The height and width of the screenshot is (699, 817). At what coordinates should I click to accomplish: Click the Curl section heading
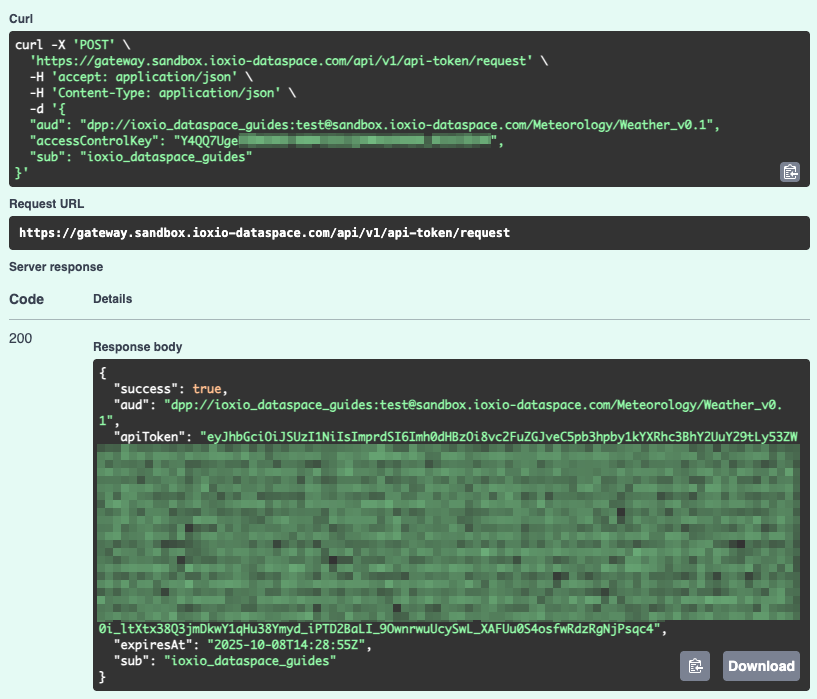pos(19,18)
